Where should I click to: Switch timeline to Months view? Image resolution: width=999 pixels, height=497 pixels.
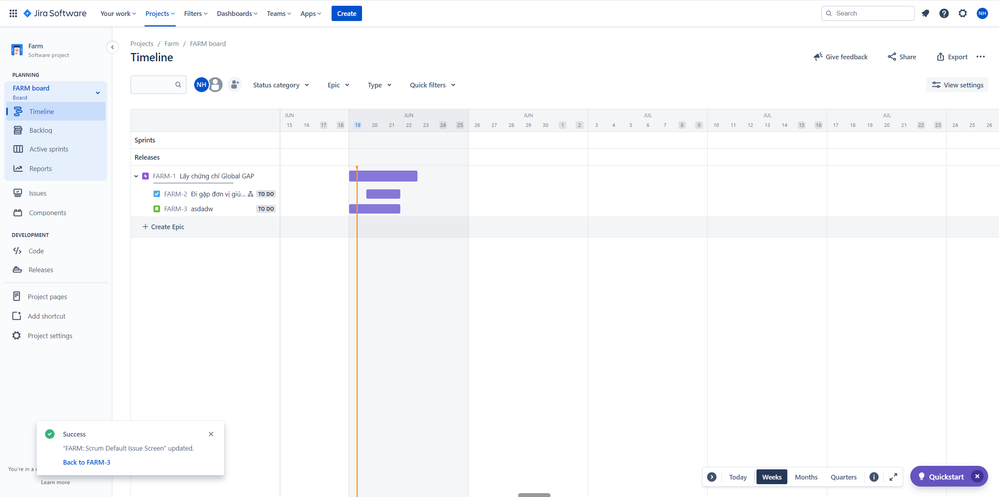point(806,477)
